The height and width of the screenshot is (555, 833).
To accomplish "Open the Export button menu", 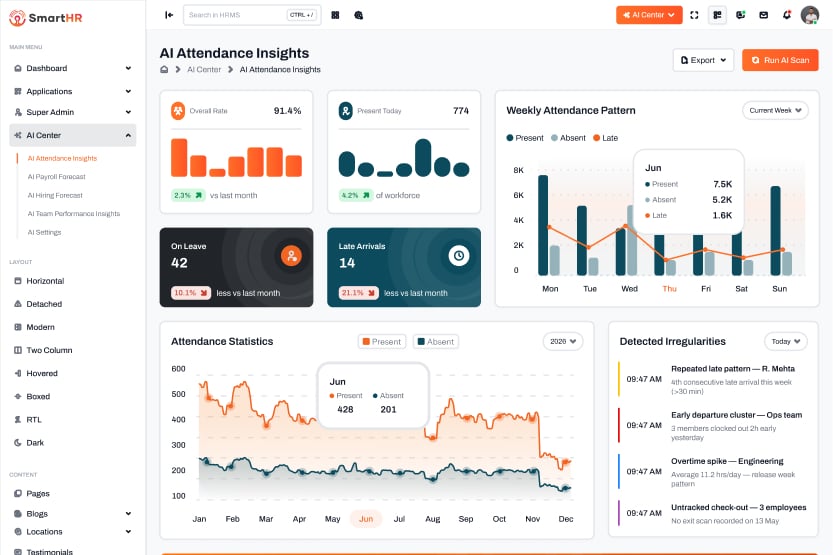I will (x=703, y=60).
